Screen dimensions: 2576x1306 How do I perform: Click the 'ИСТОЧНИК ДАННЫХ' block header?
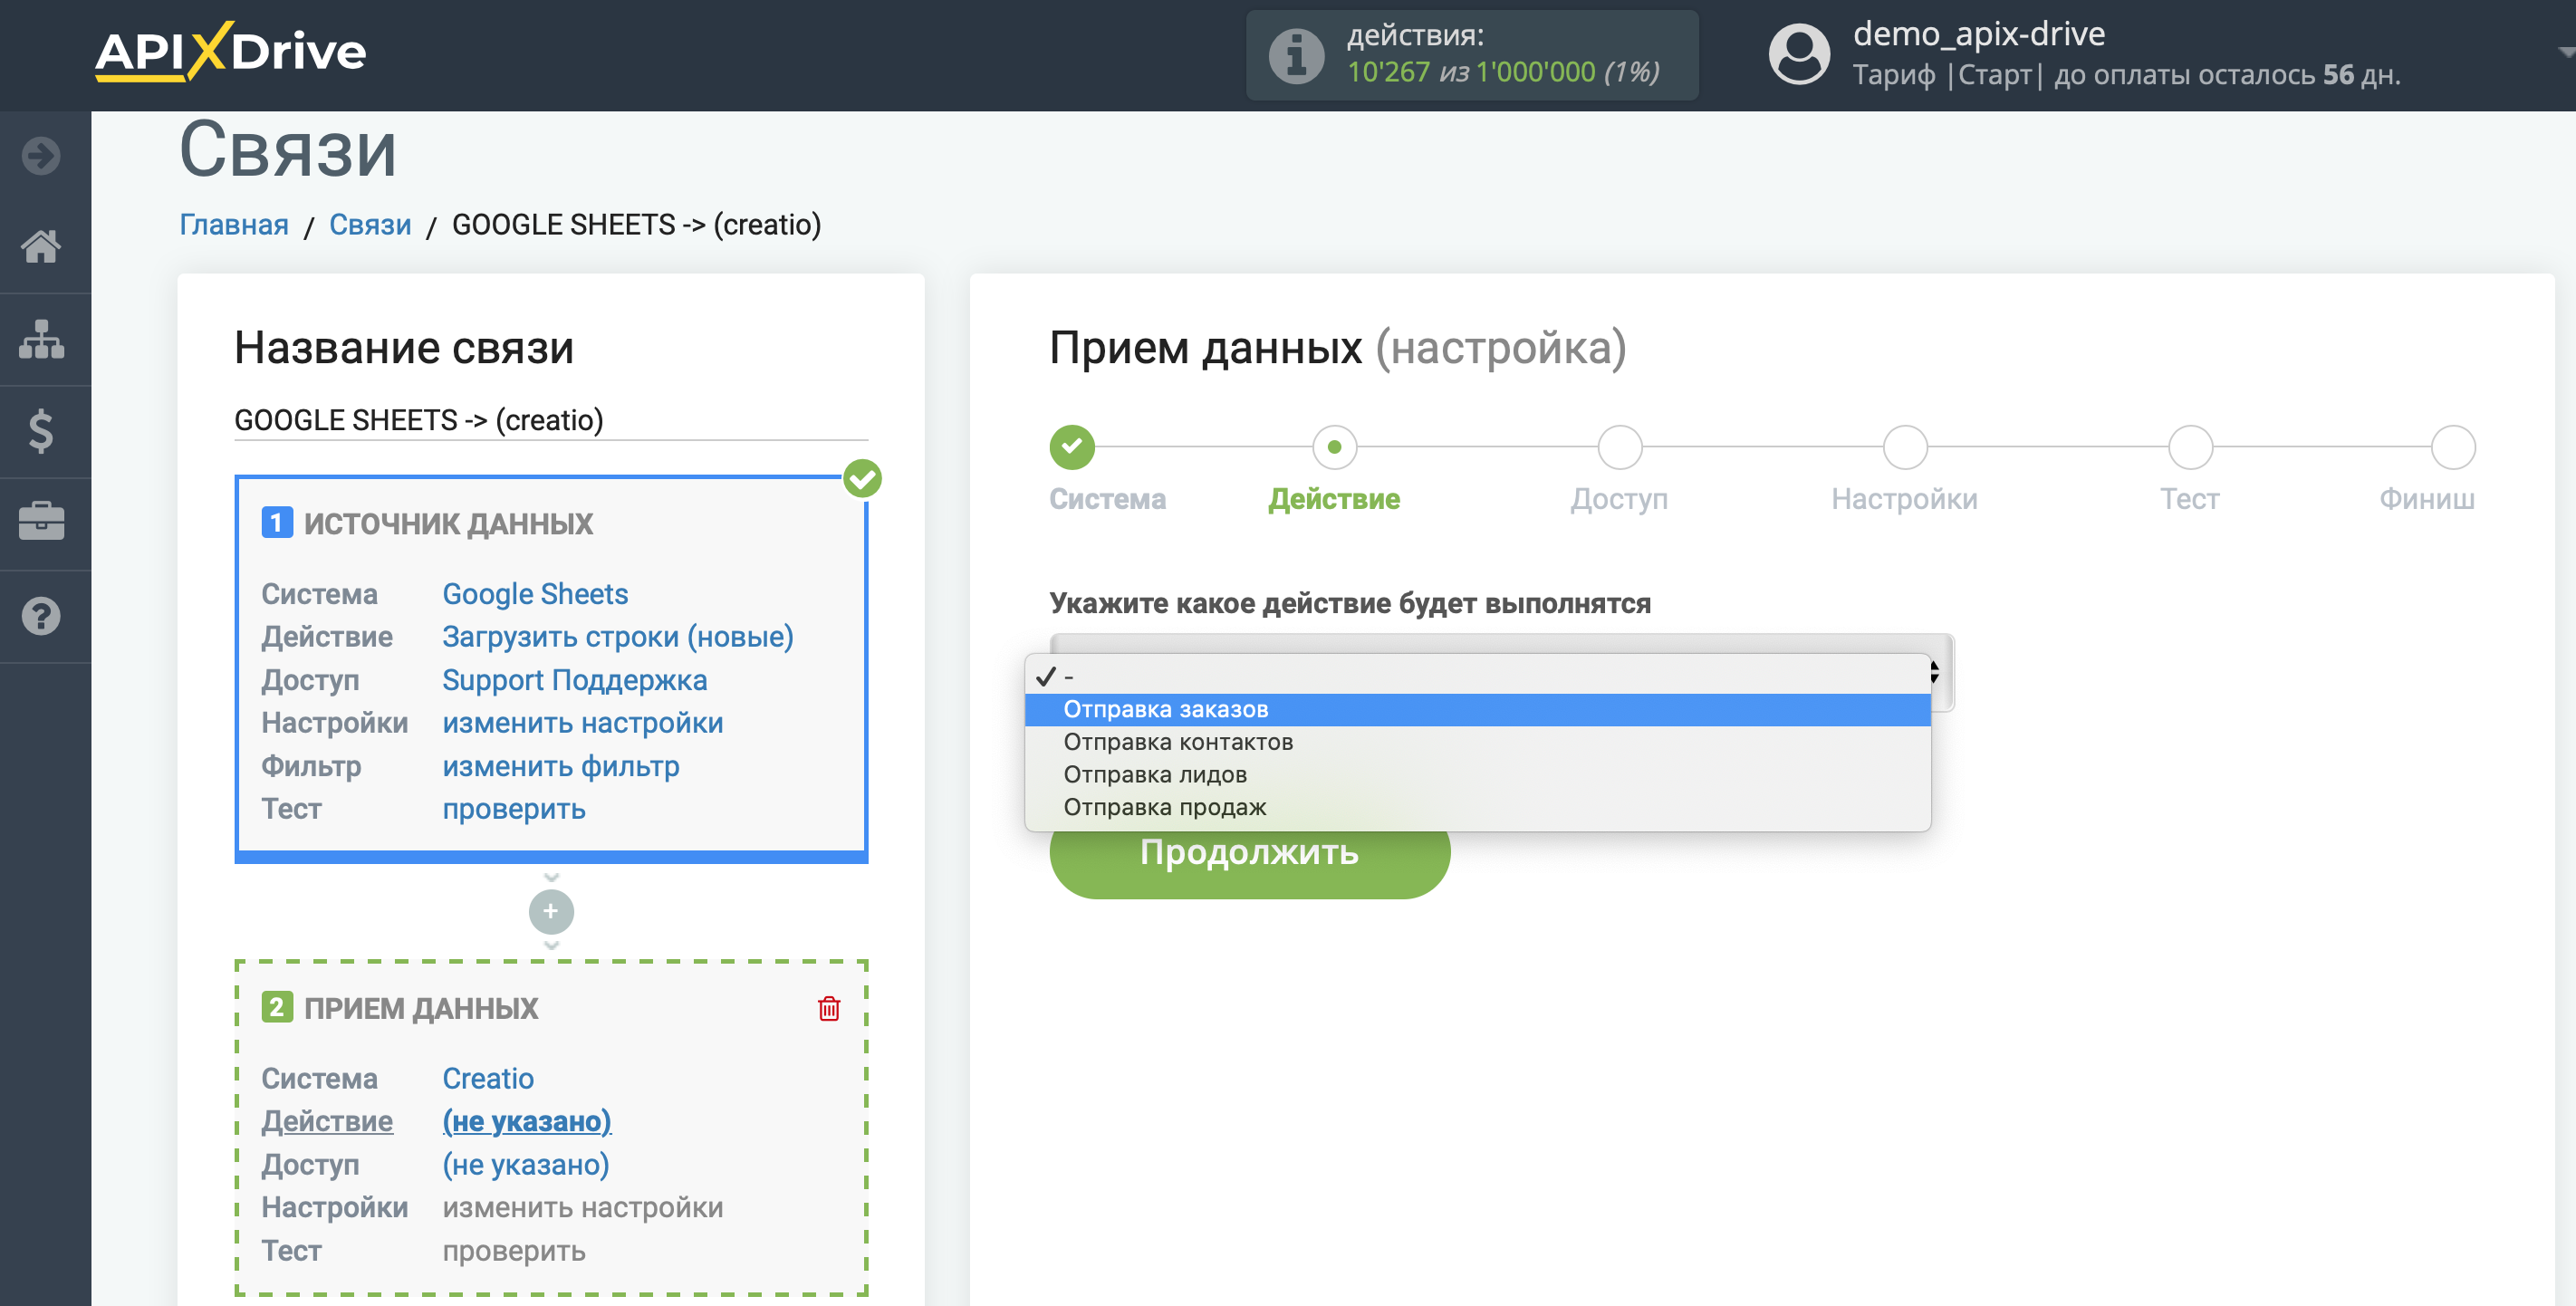(448, 523)
